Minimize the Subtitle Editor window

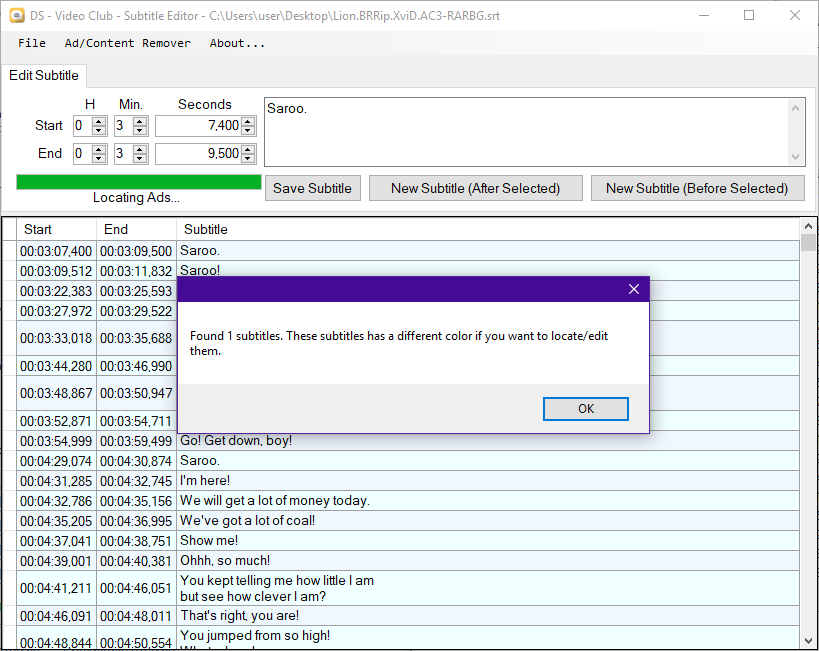(x=704, y=16)
